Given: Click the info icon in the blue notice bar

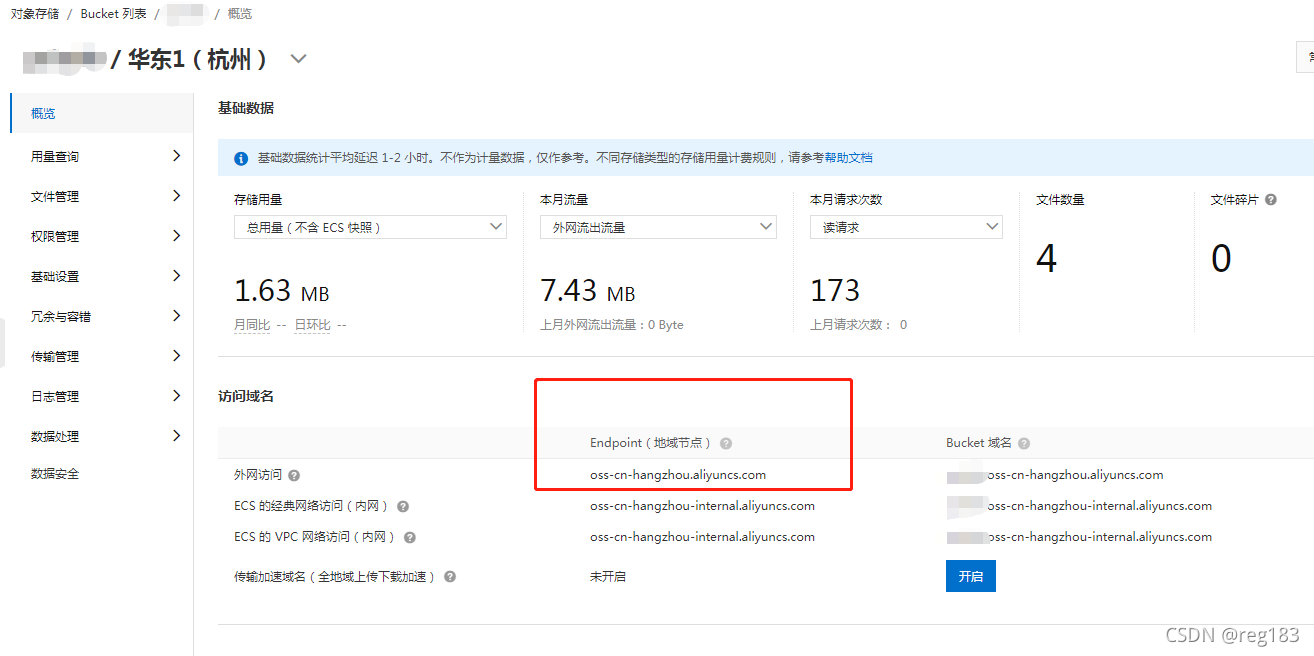Looking at the screenshot, I should coord(241,159).
